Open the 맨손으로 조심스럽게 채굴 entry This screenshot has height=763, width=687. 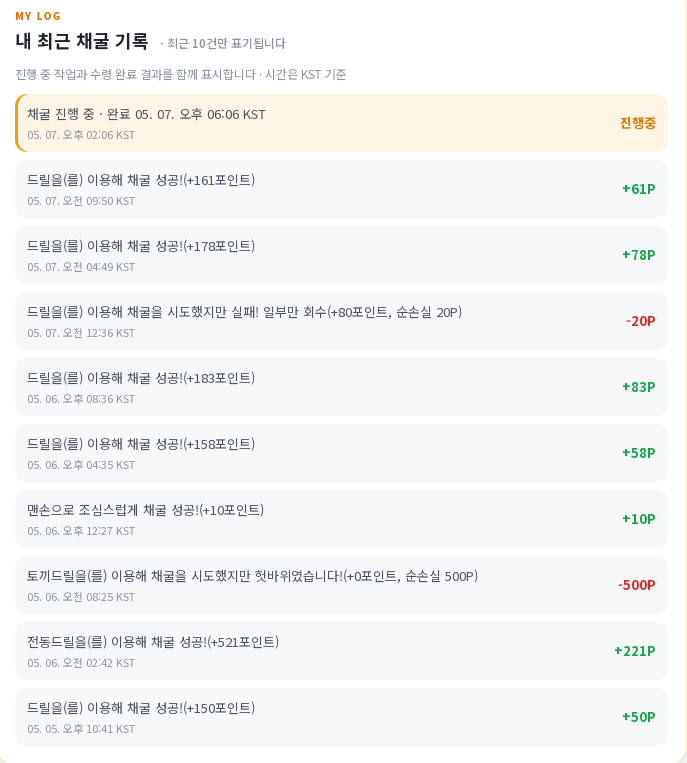click(x=341, y=519)
